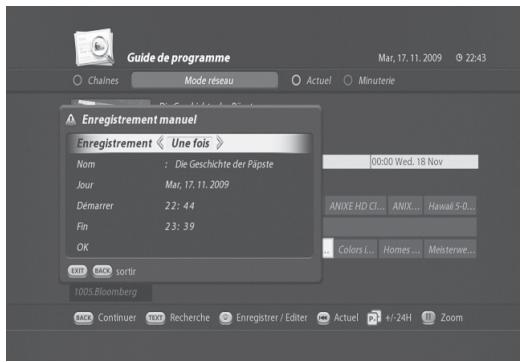Select the Chaînes radio option
521x362 pixels.
77,80
